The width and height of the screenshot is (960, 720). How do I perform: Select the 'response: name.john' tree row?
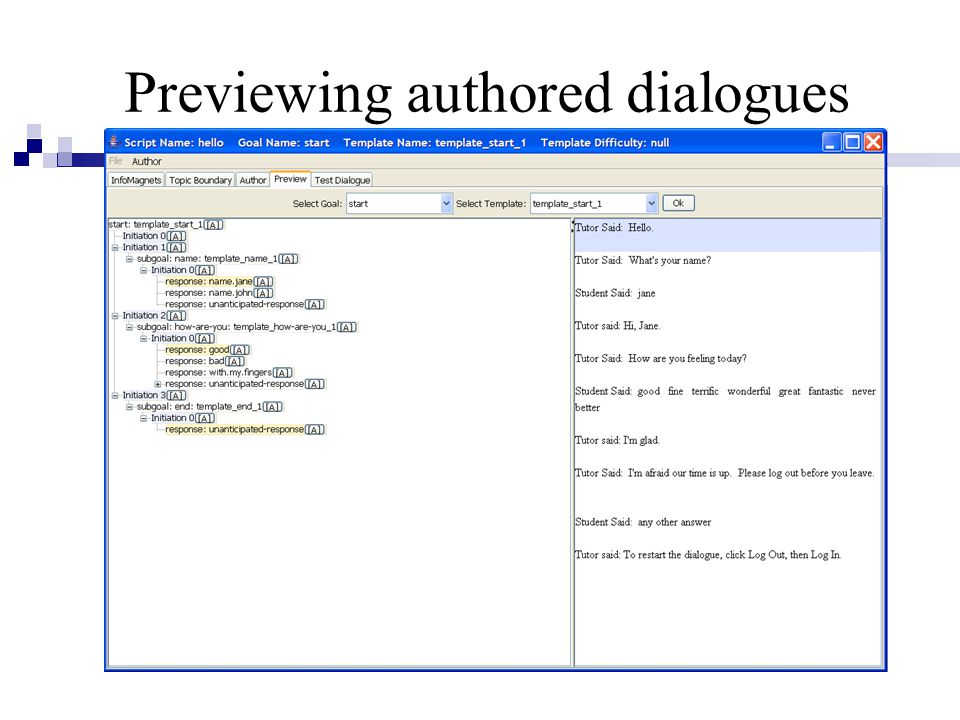coord(219,293)
